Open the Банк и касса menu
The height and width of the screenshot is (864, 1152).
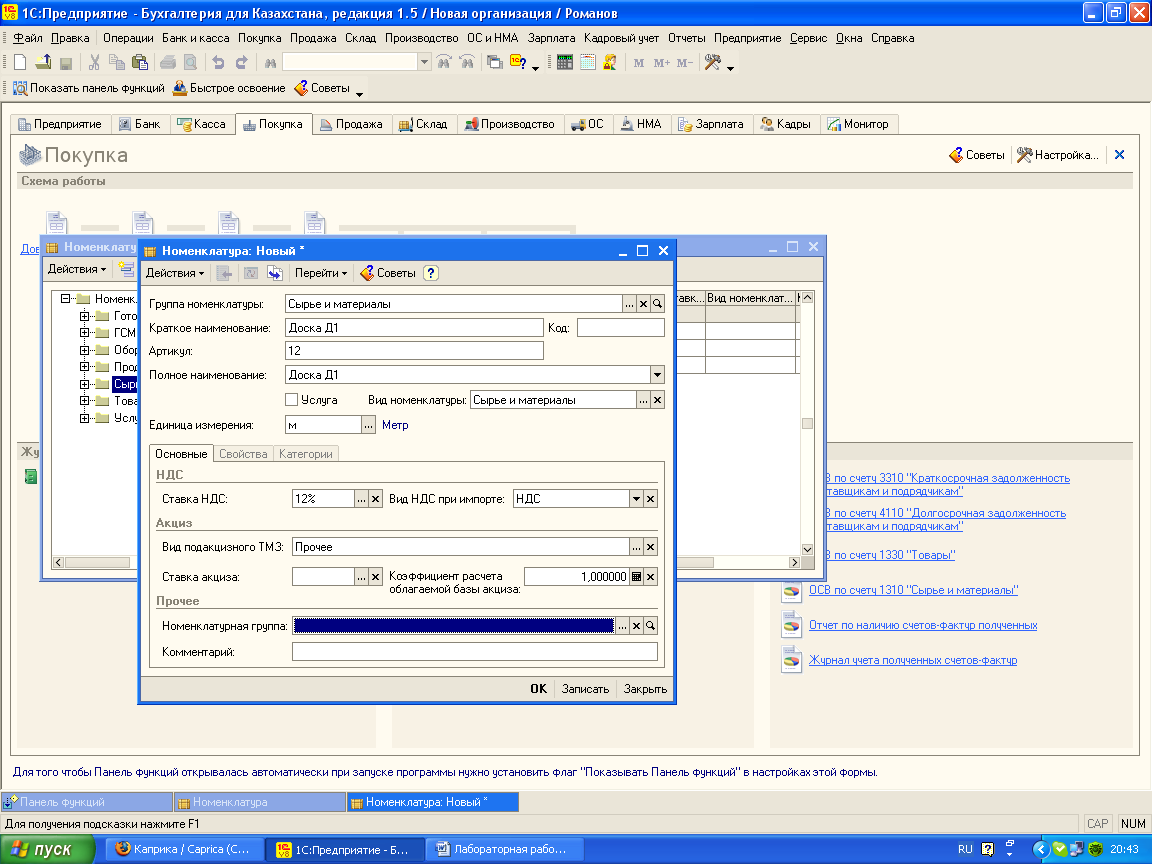(195, 38)
